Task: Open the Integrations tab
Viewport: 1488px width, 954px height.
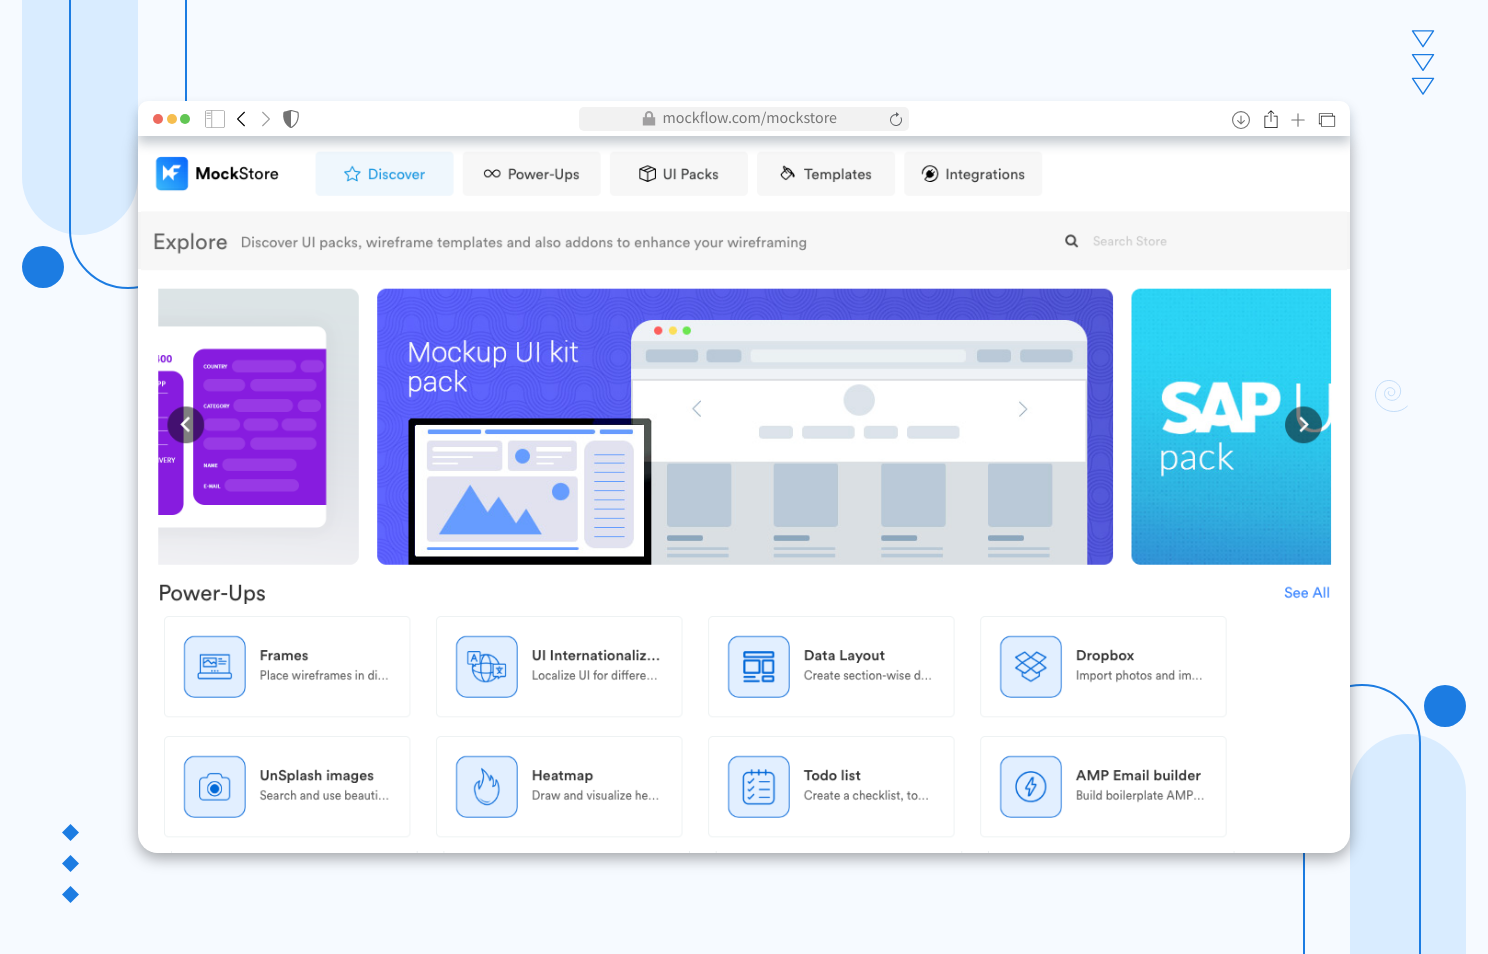Action: click(x=972, y=174)
